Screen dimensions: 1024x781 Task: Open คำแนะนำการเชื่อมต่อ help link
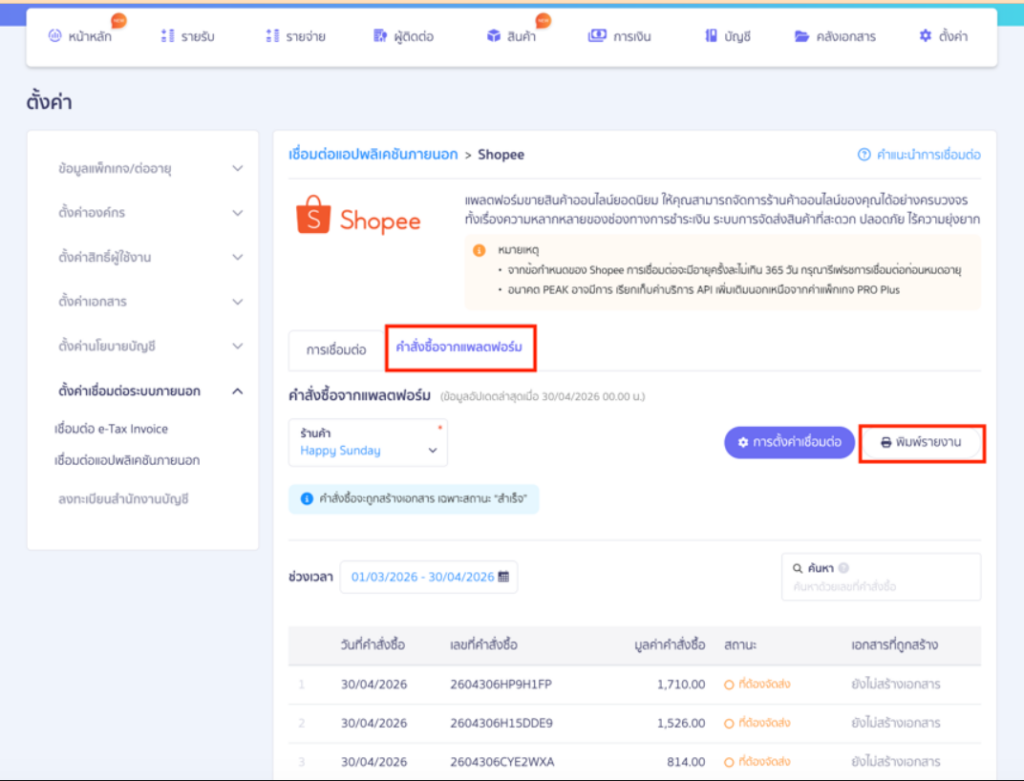click(919, 155)
